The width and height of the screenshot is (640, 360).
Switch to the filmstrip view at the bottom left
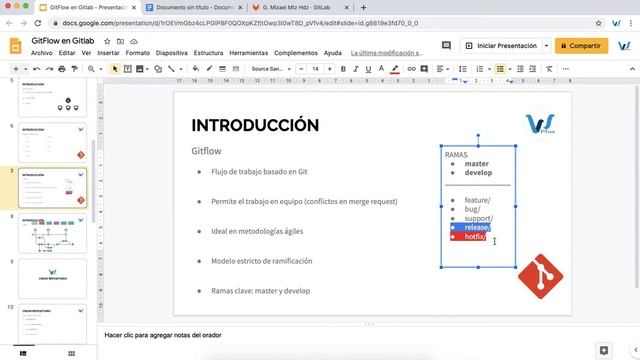tap(23, 353)
